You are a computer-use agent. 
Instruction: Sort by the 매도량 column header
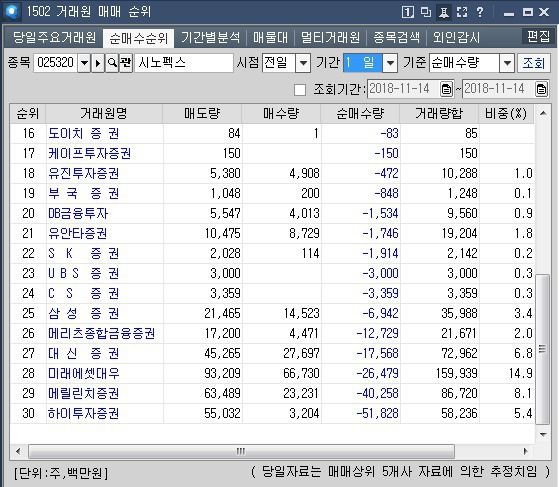(x=202, y=114)
